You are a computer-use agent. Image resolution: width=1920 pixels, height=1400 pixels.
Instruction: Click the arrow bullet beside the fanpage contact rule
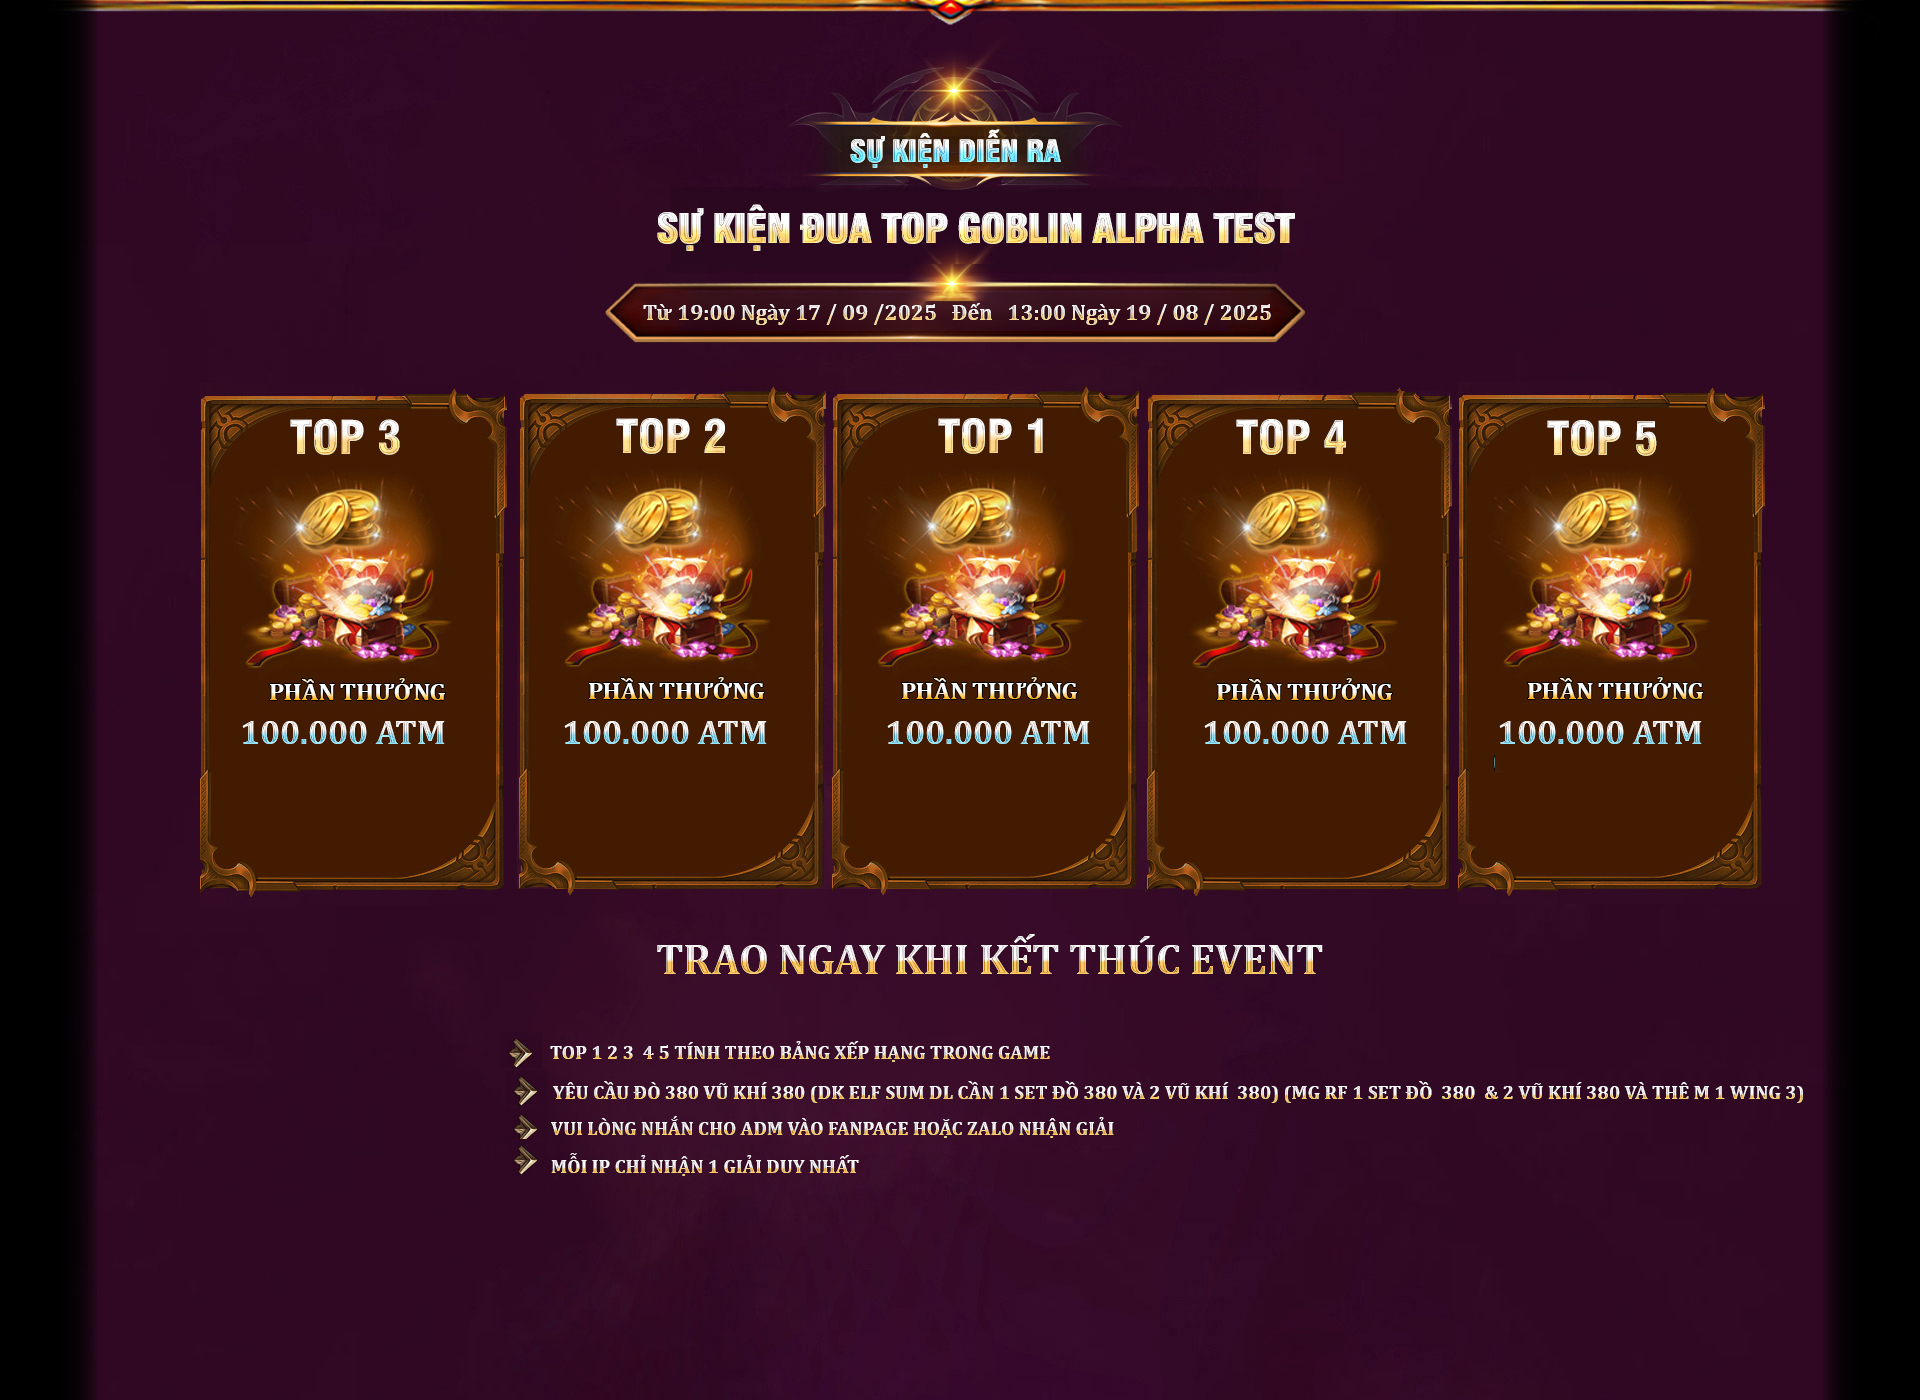click(525, 1128)
